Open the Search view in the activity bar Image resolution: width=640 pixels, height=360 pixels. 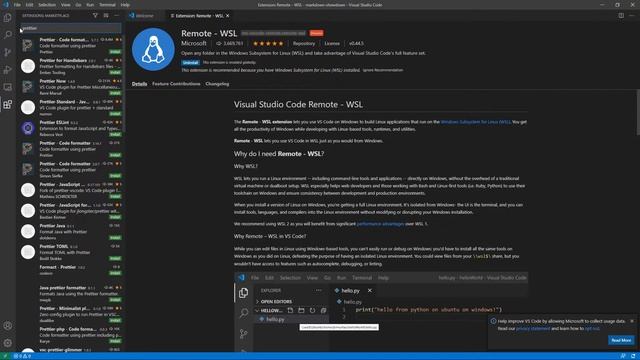[7, 35]
